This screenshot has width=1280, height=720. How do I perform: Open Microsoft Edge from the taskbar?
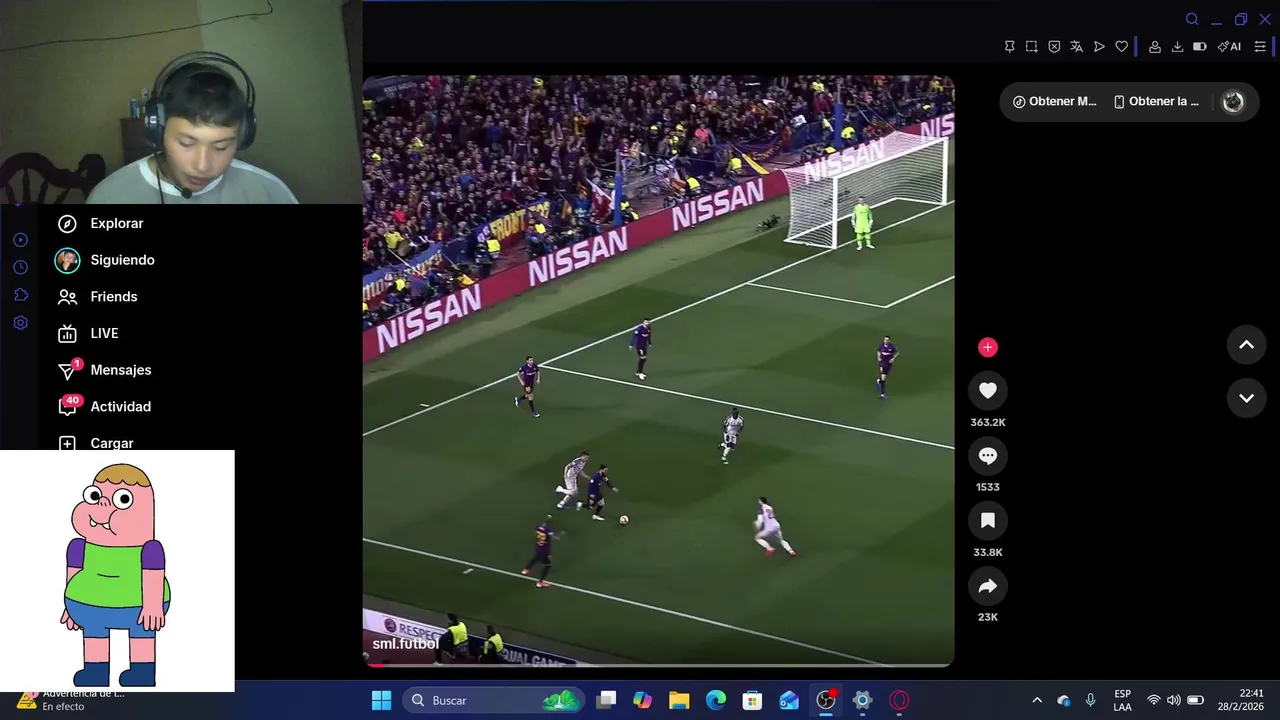tap(716, 700)
